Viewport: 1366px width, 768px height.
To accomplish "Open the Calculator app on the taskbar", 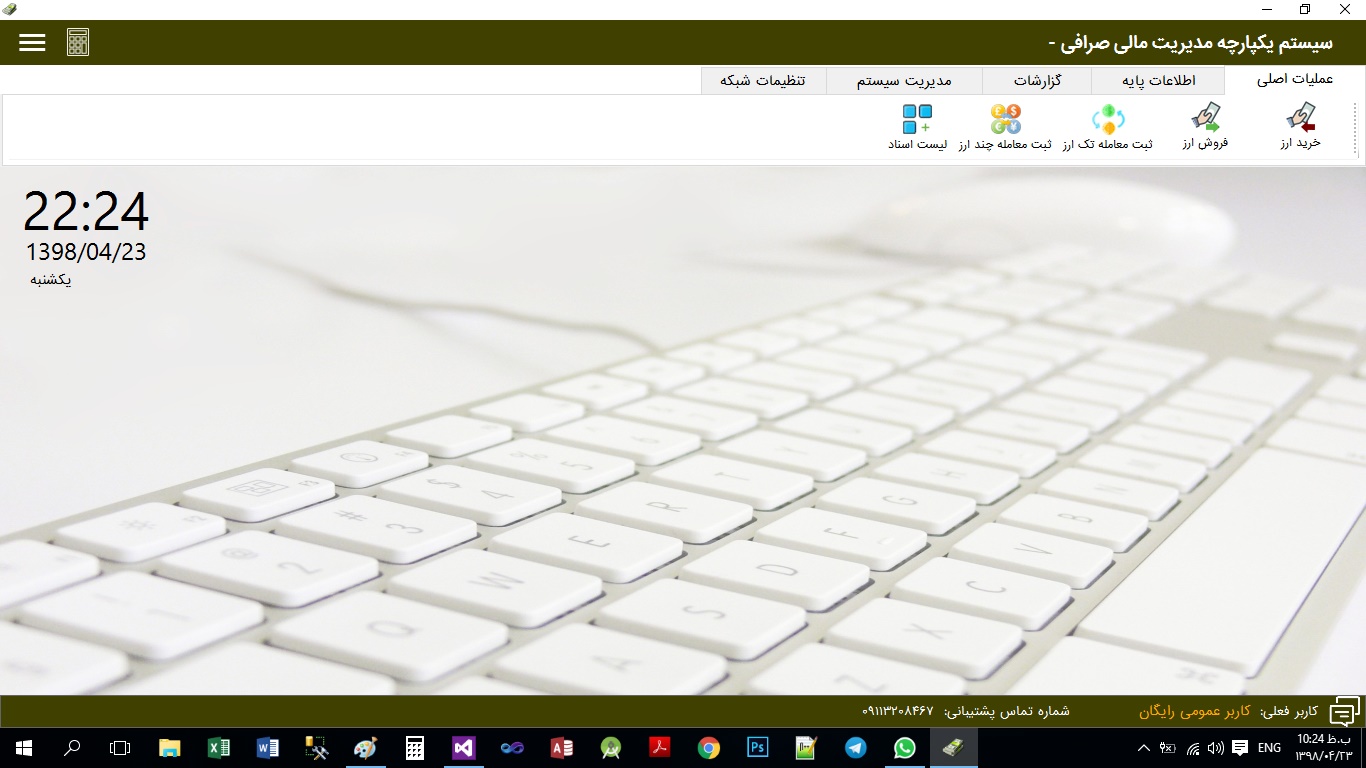I will (x=415, y=748).
